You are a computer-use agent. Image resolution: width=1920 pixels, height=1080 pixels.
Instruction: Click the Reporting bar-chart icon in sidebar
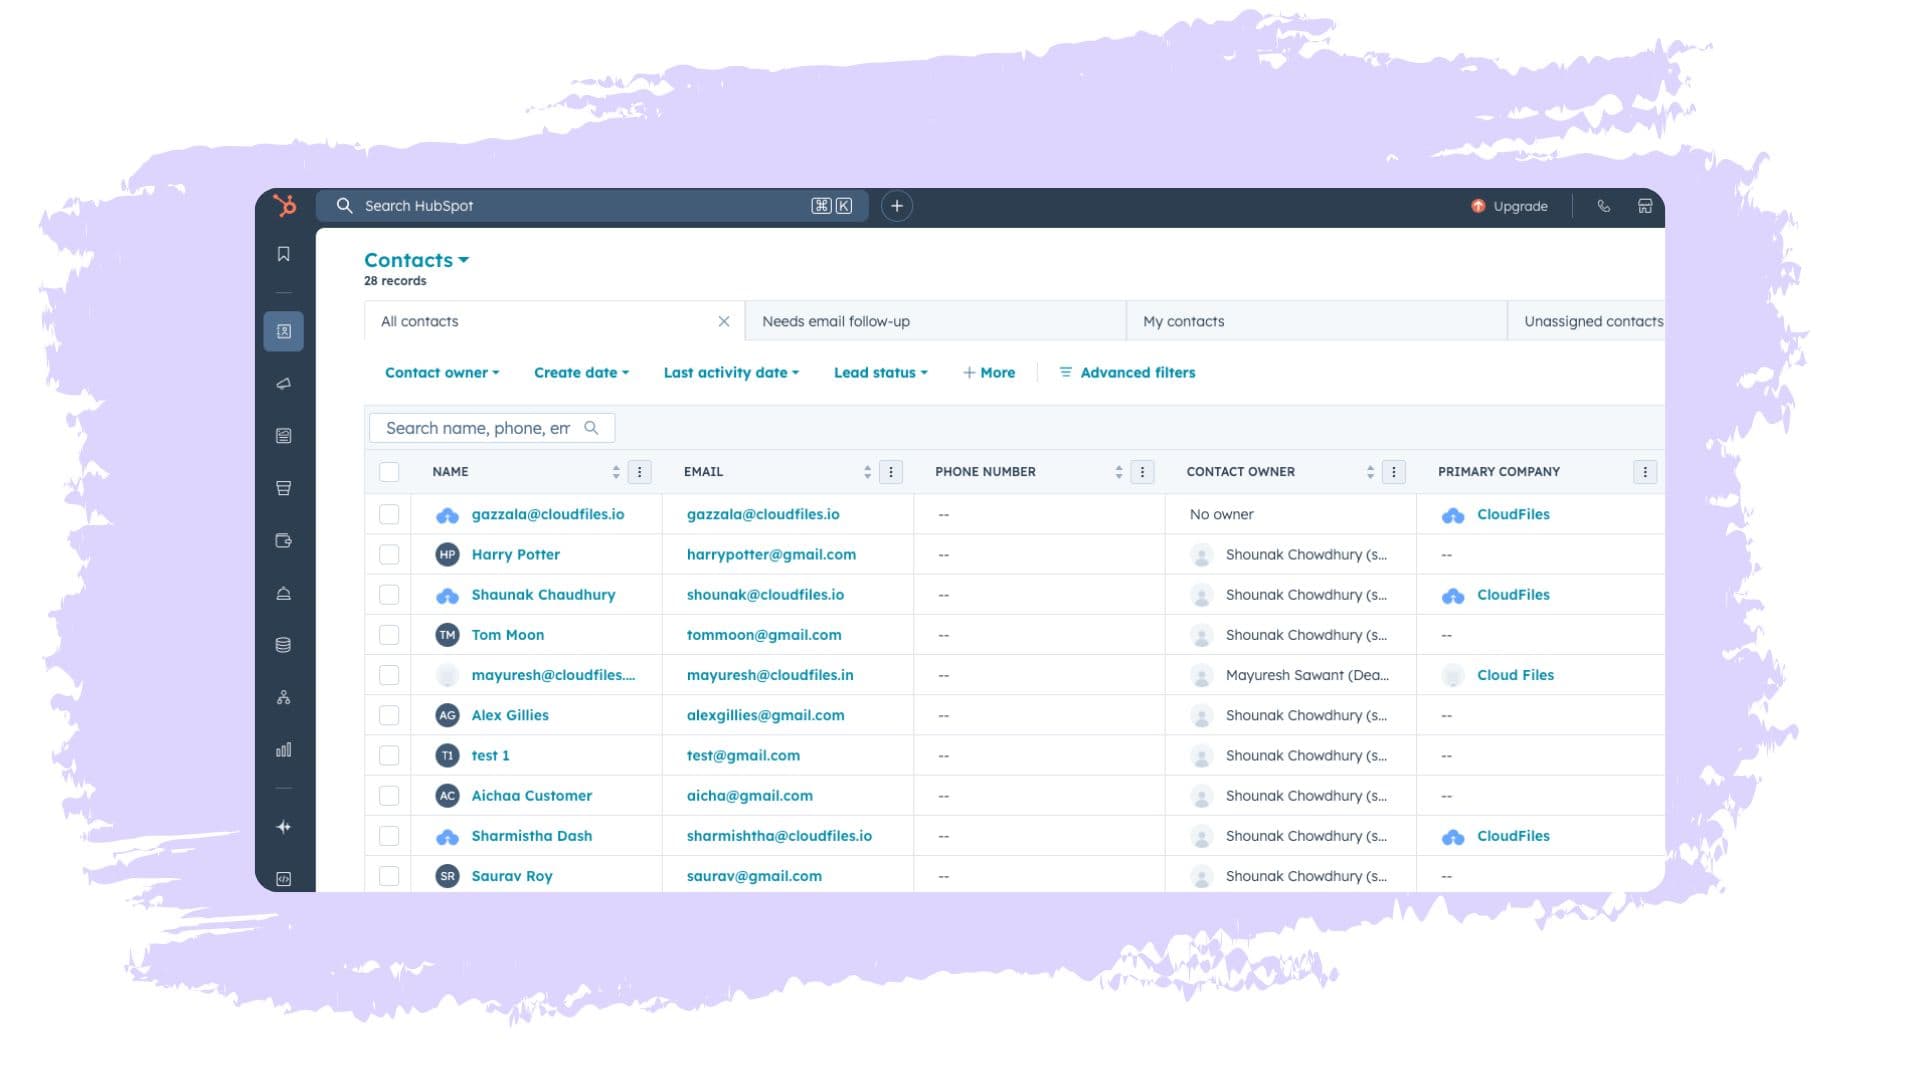click(284, 749)
